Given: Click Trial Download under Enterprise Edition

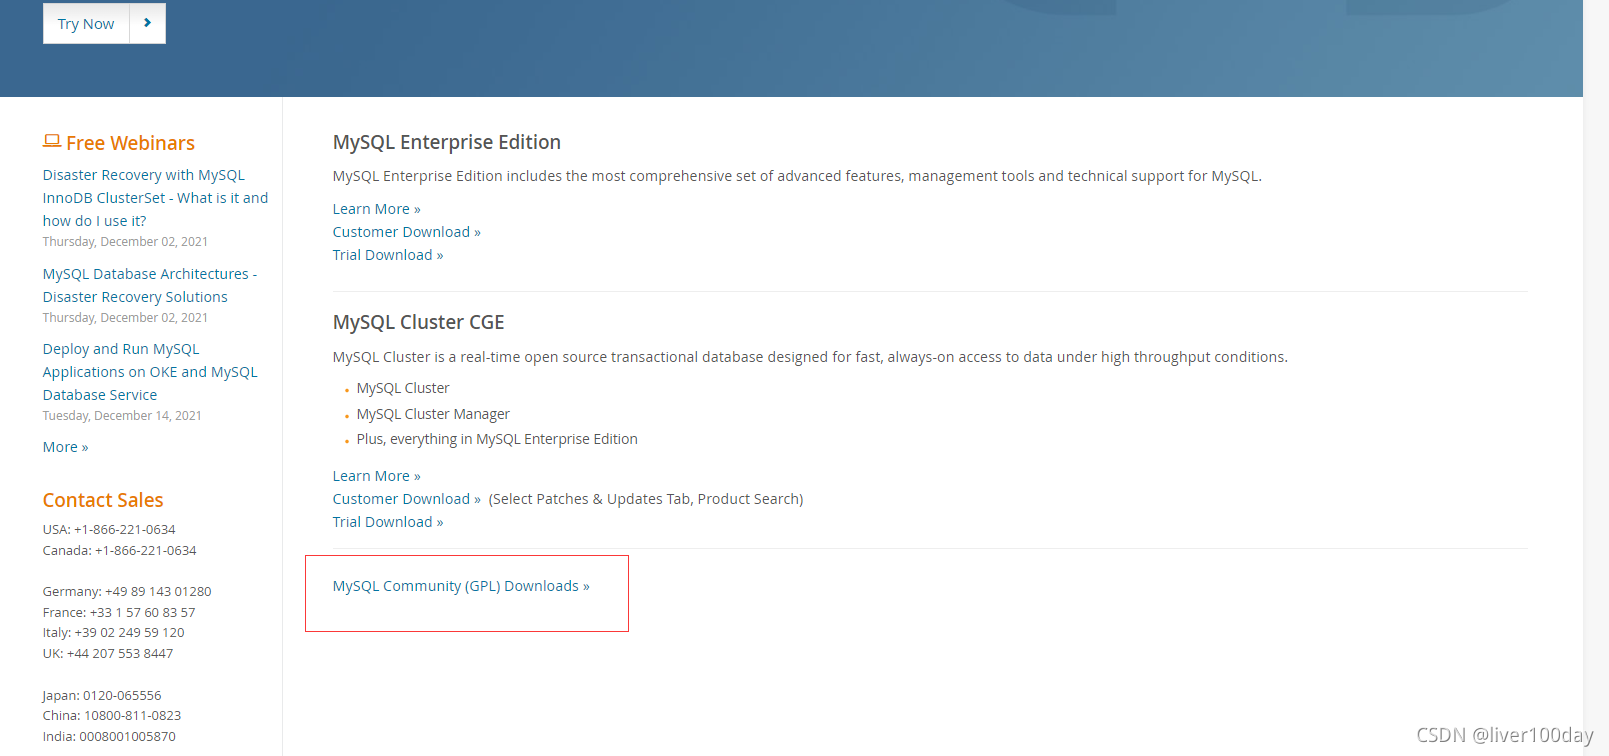Looking at the screenshot, I should point(387,255).
